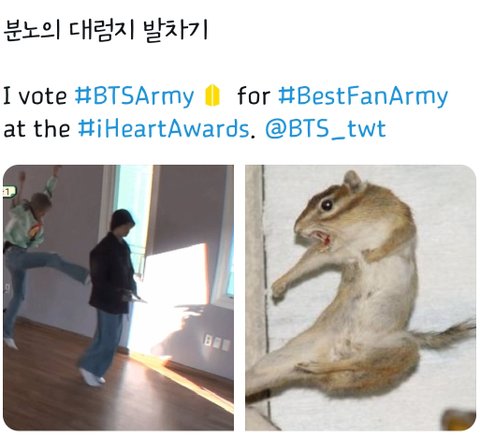This screenshot has height=437, width=480.
Task: Follow the #iHeartAwards hashtag link
Action: tap(164, 129)
